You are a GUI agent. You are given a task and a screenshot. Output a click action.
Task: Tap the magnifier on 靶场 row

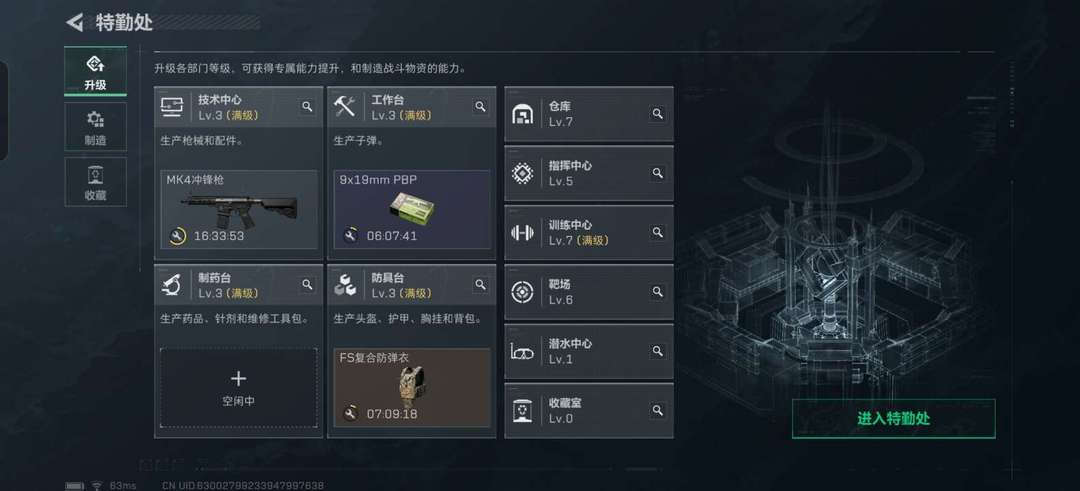tap(658, 292)
